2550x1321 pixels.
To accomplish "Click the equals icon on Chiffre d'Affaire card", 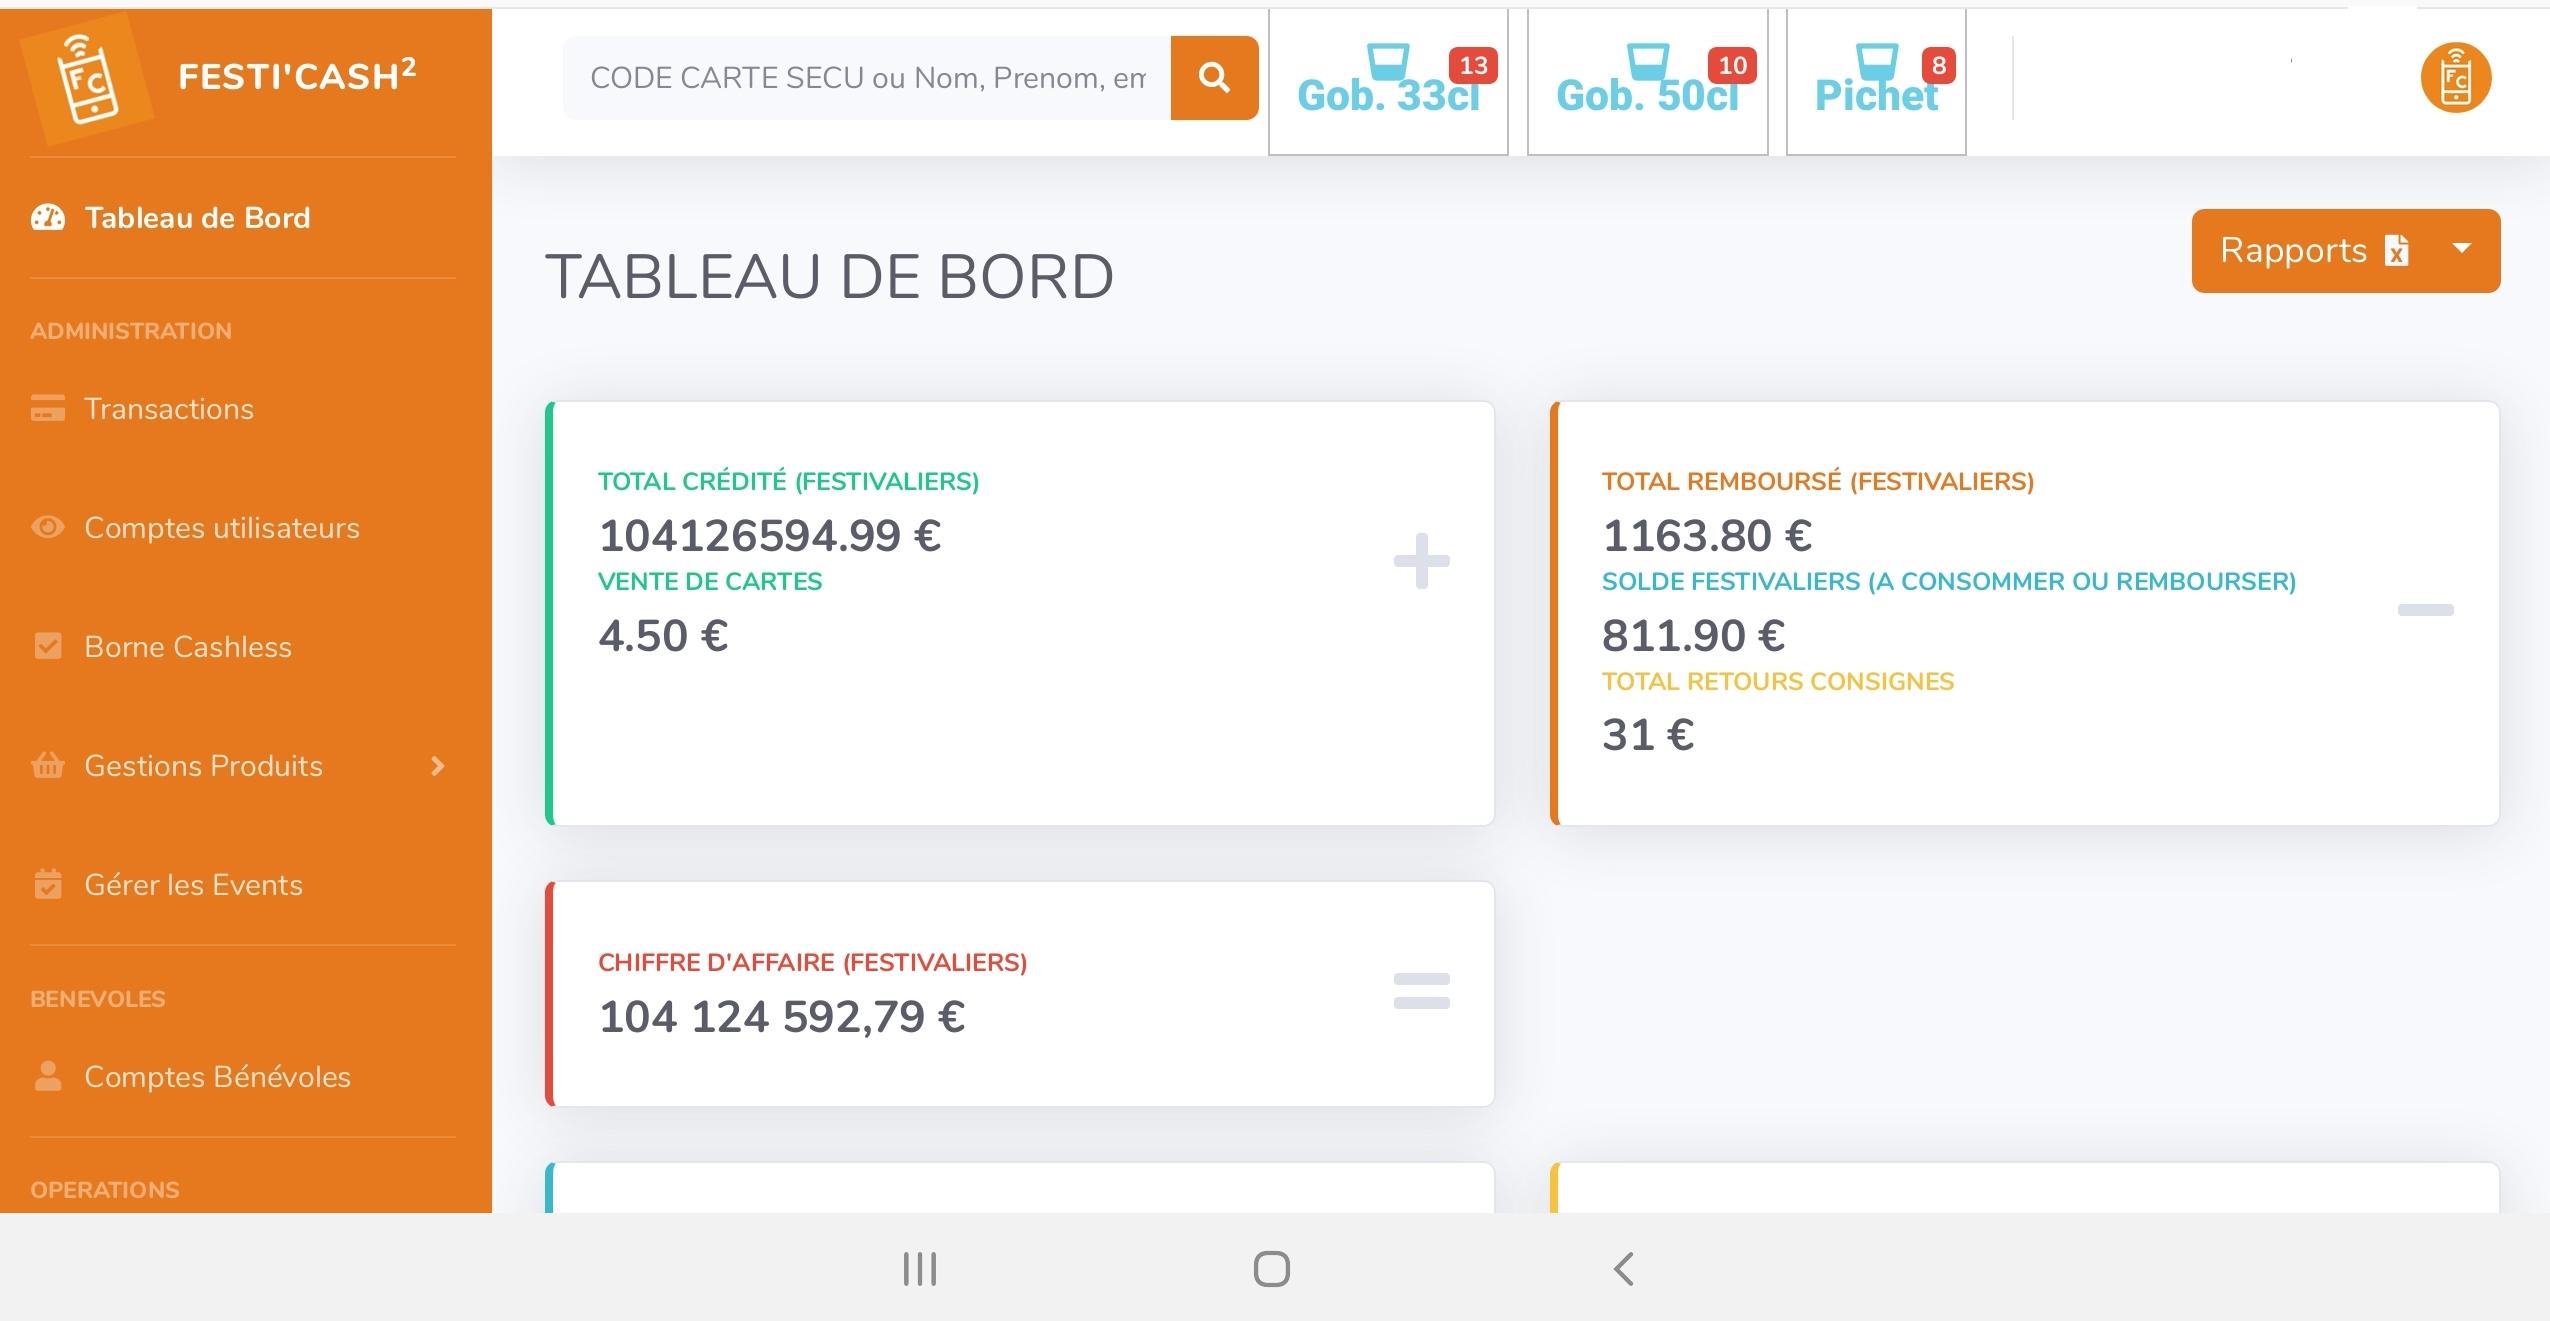I will tap(1421, 991).
